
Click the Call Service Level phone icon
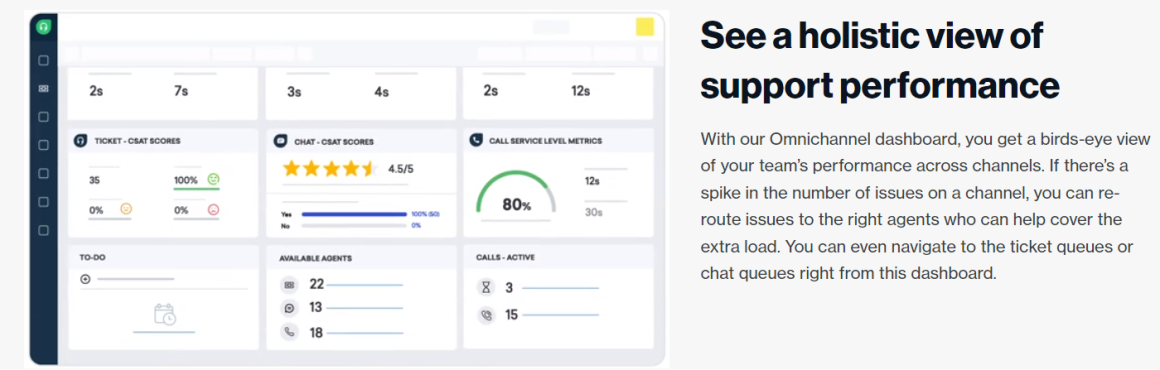coord(476,140)
